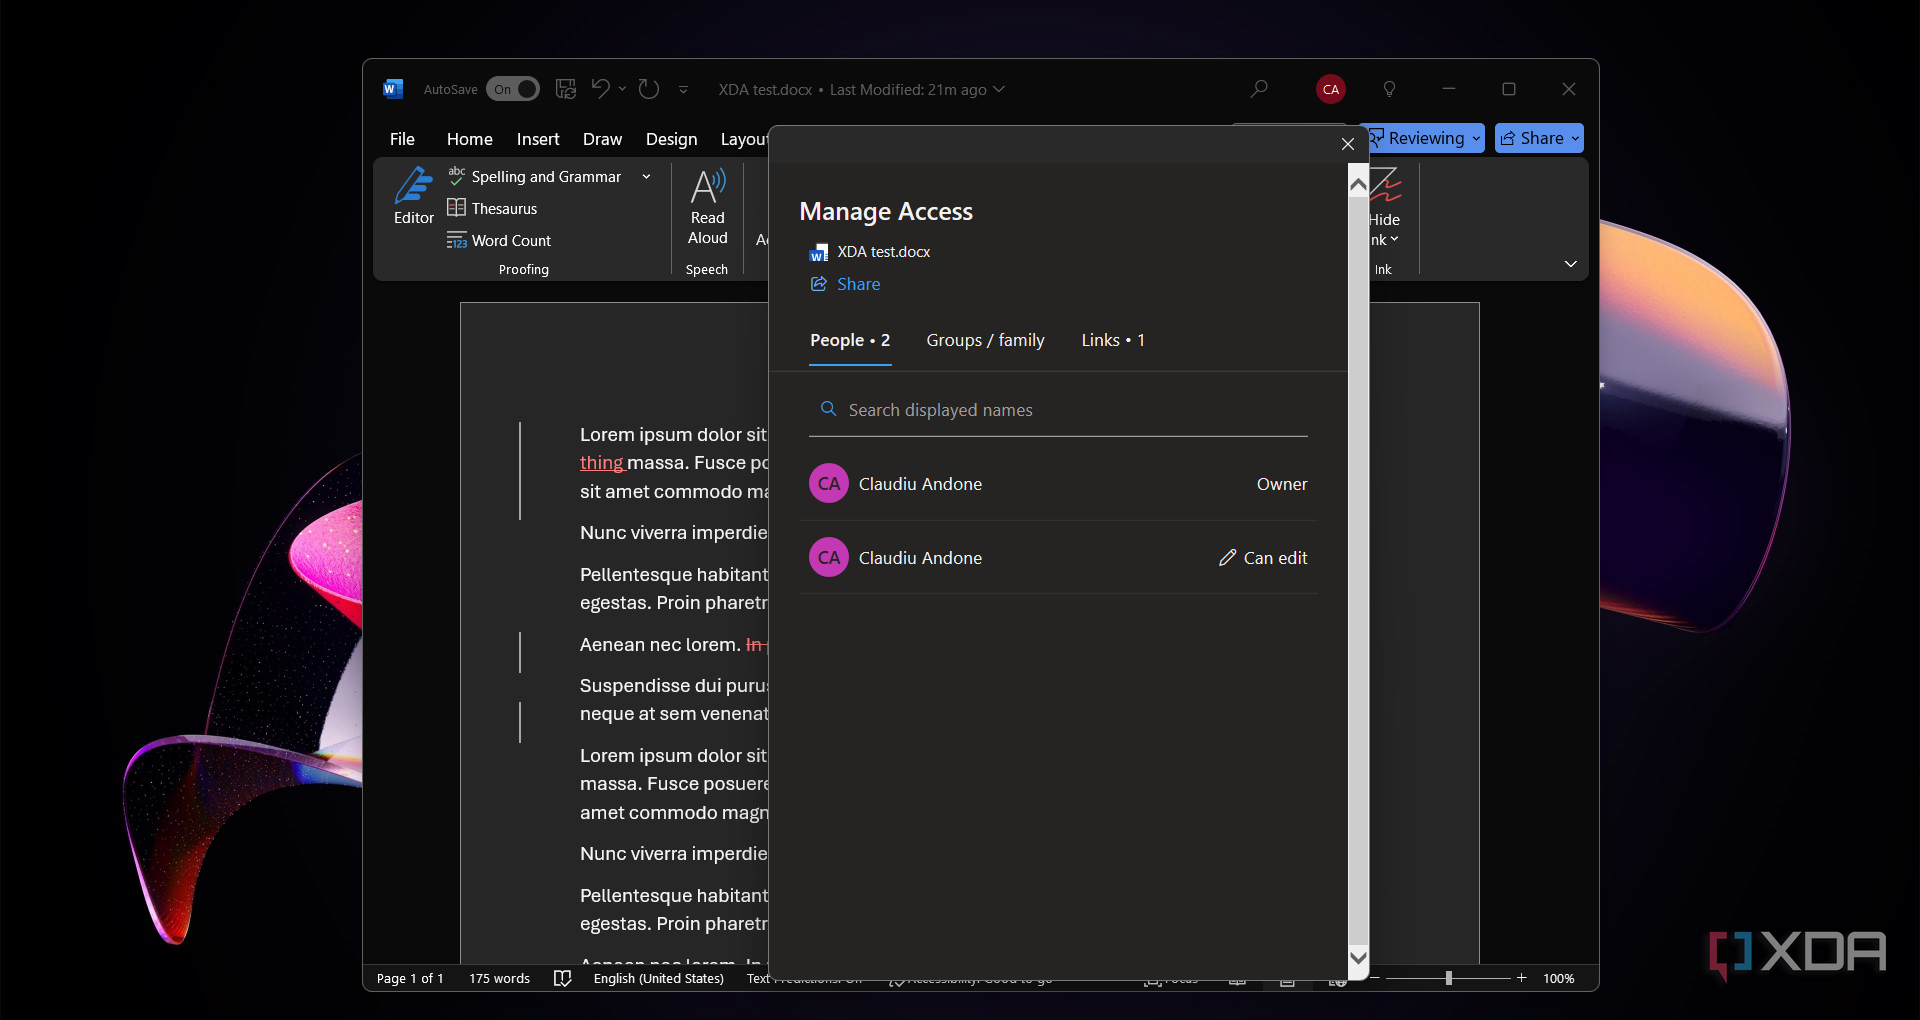Screen dimensions: 1920x1020
Task: Click the proofing book icon in status bar
Action: tap(563, 978)
